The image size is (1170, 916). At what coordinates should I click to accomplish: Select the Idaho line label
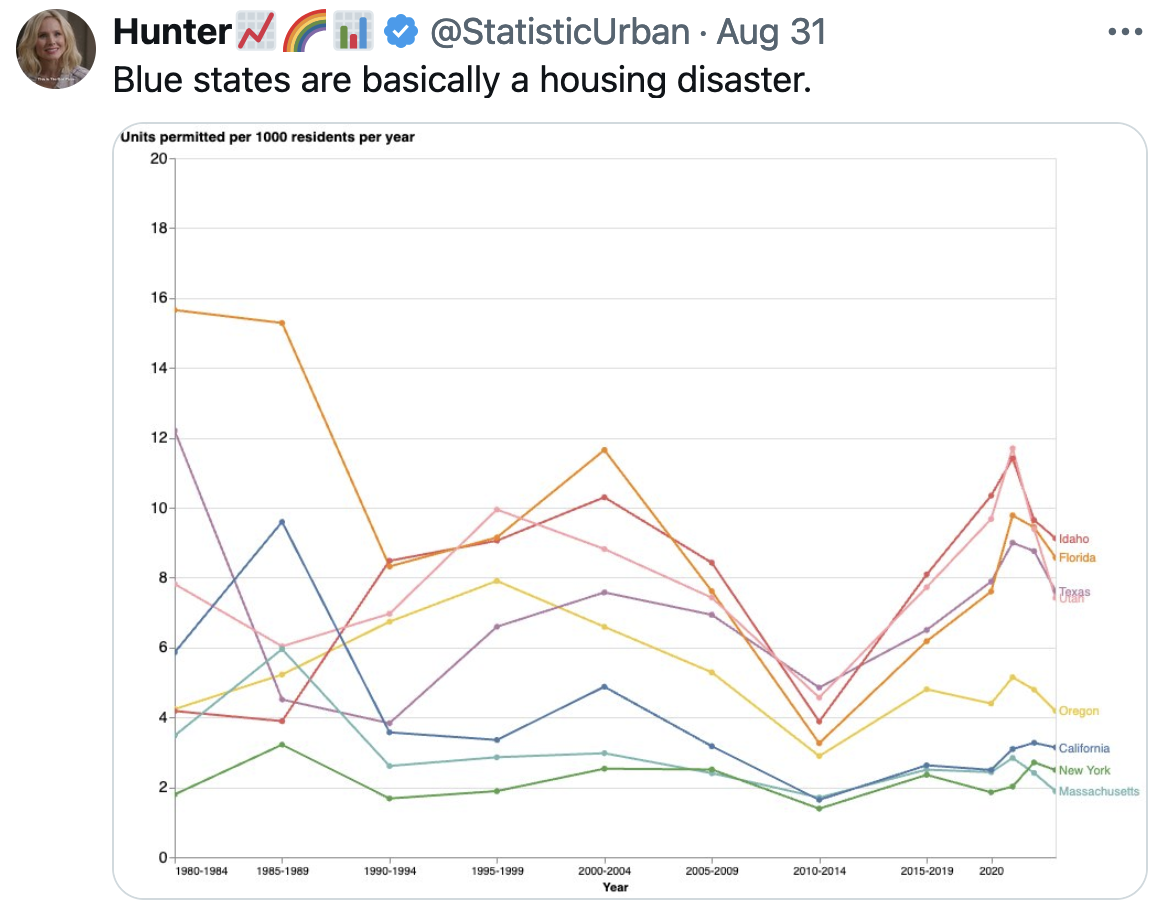(x=1074, y=539)
